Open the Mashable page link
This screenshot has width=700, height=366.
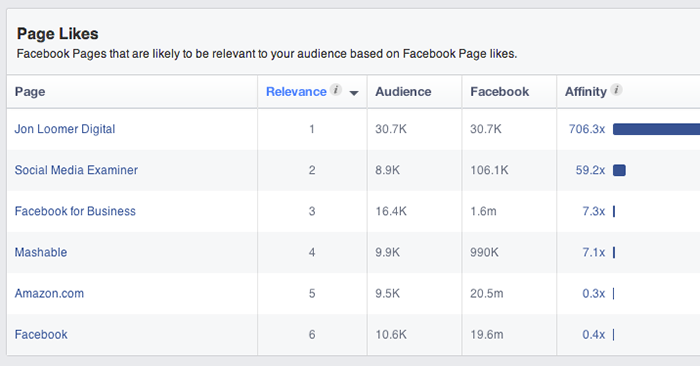pos(41,252)
